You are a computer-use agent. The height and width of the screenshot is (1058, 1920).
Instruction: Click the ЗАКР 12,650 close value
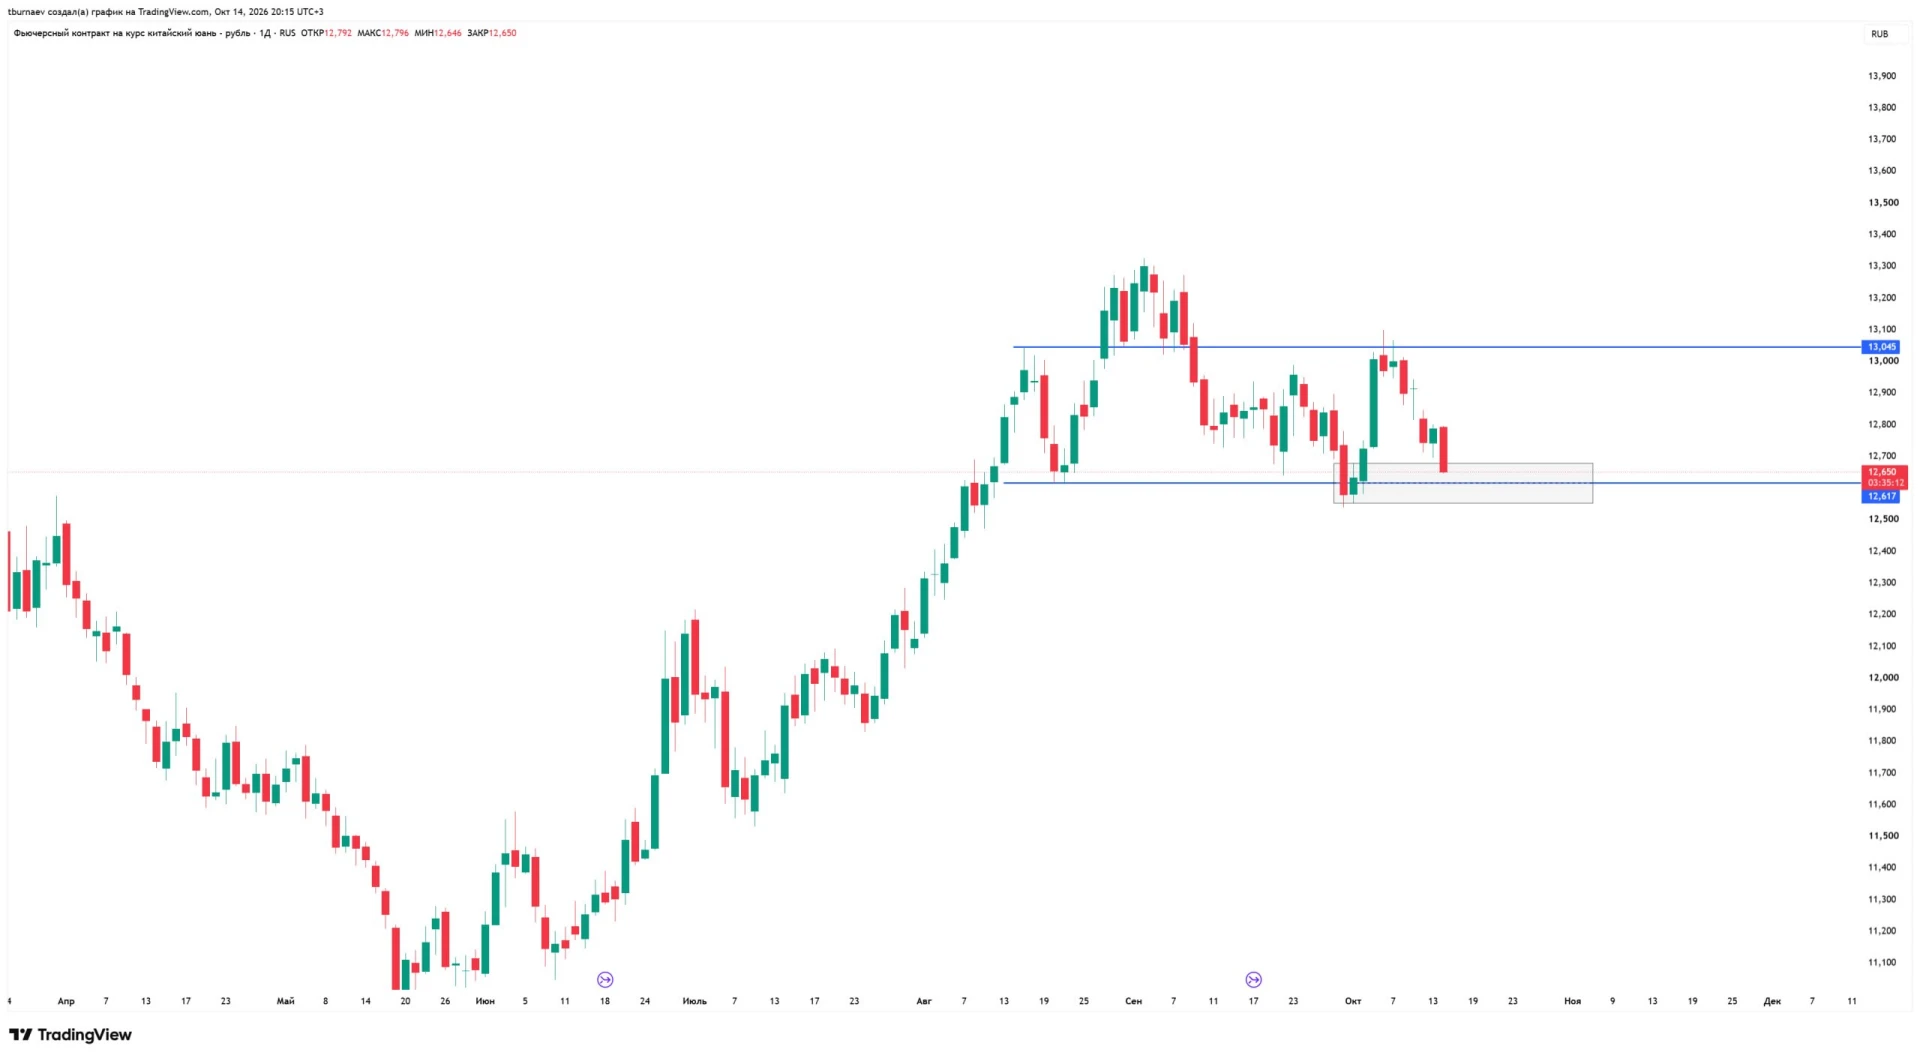492,33
